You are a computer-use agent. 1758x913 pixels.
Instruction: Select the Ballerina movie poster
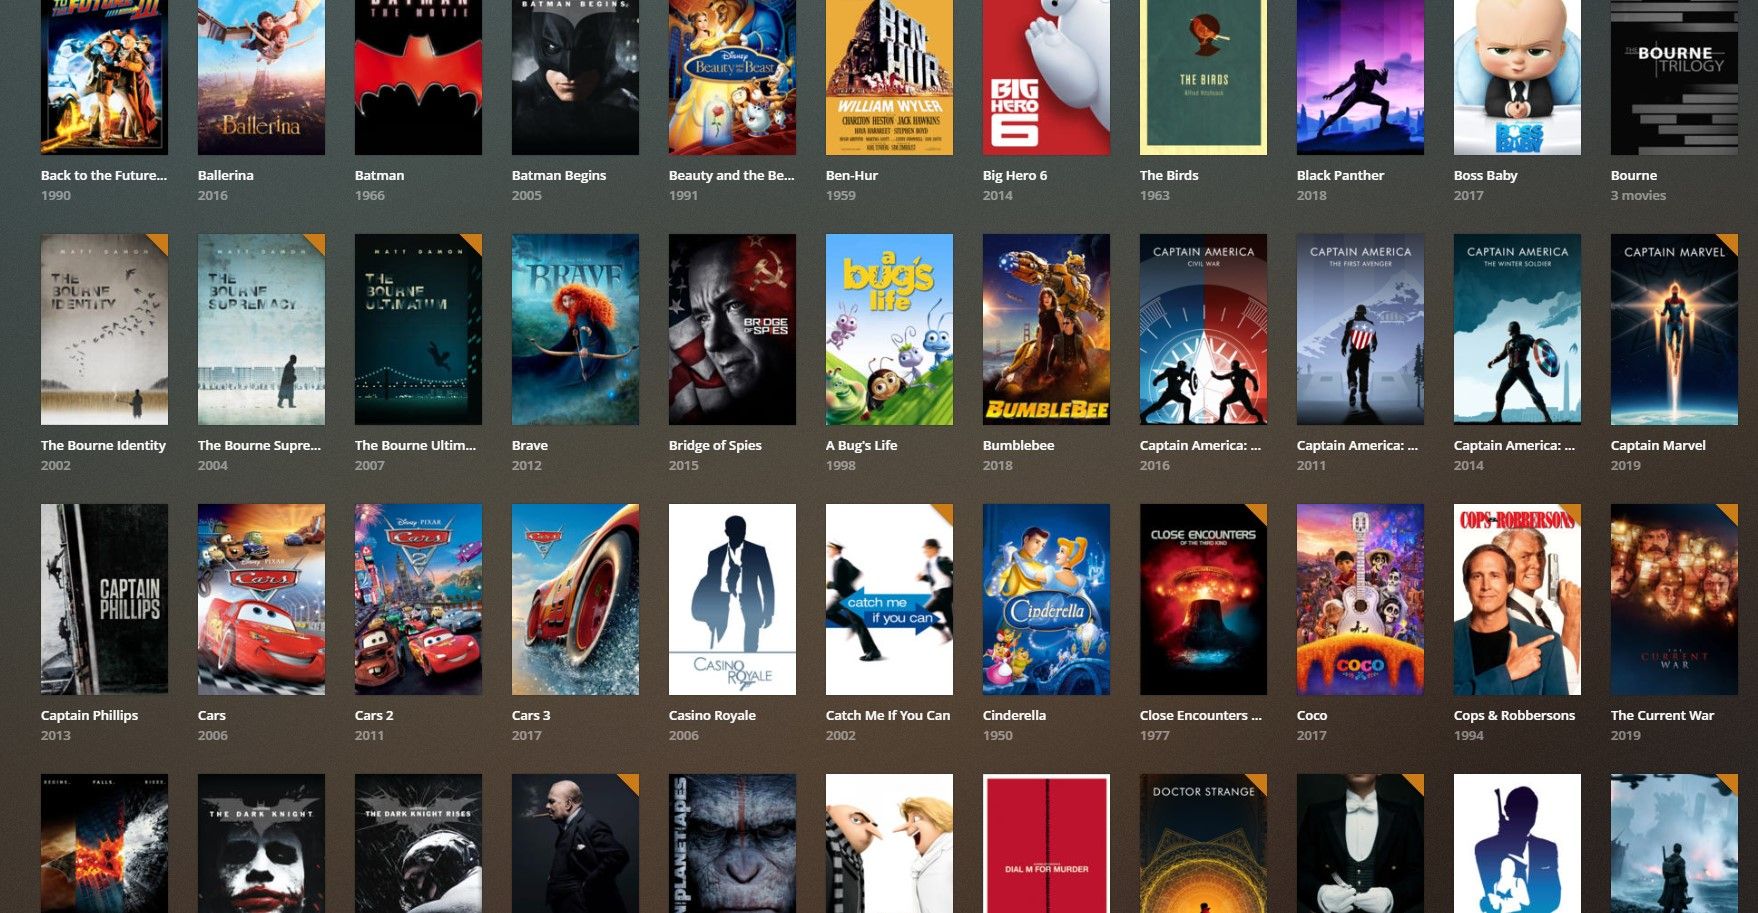(261, 77)
